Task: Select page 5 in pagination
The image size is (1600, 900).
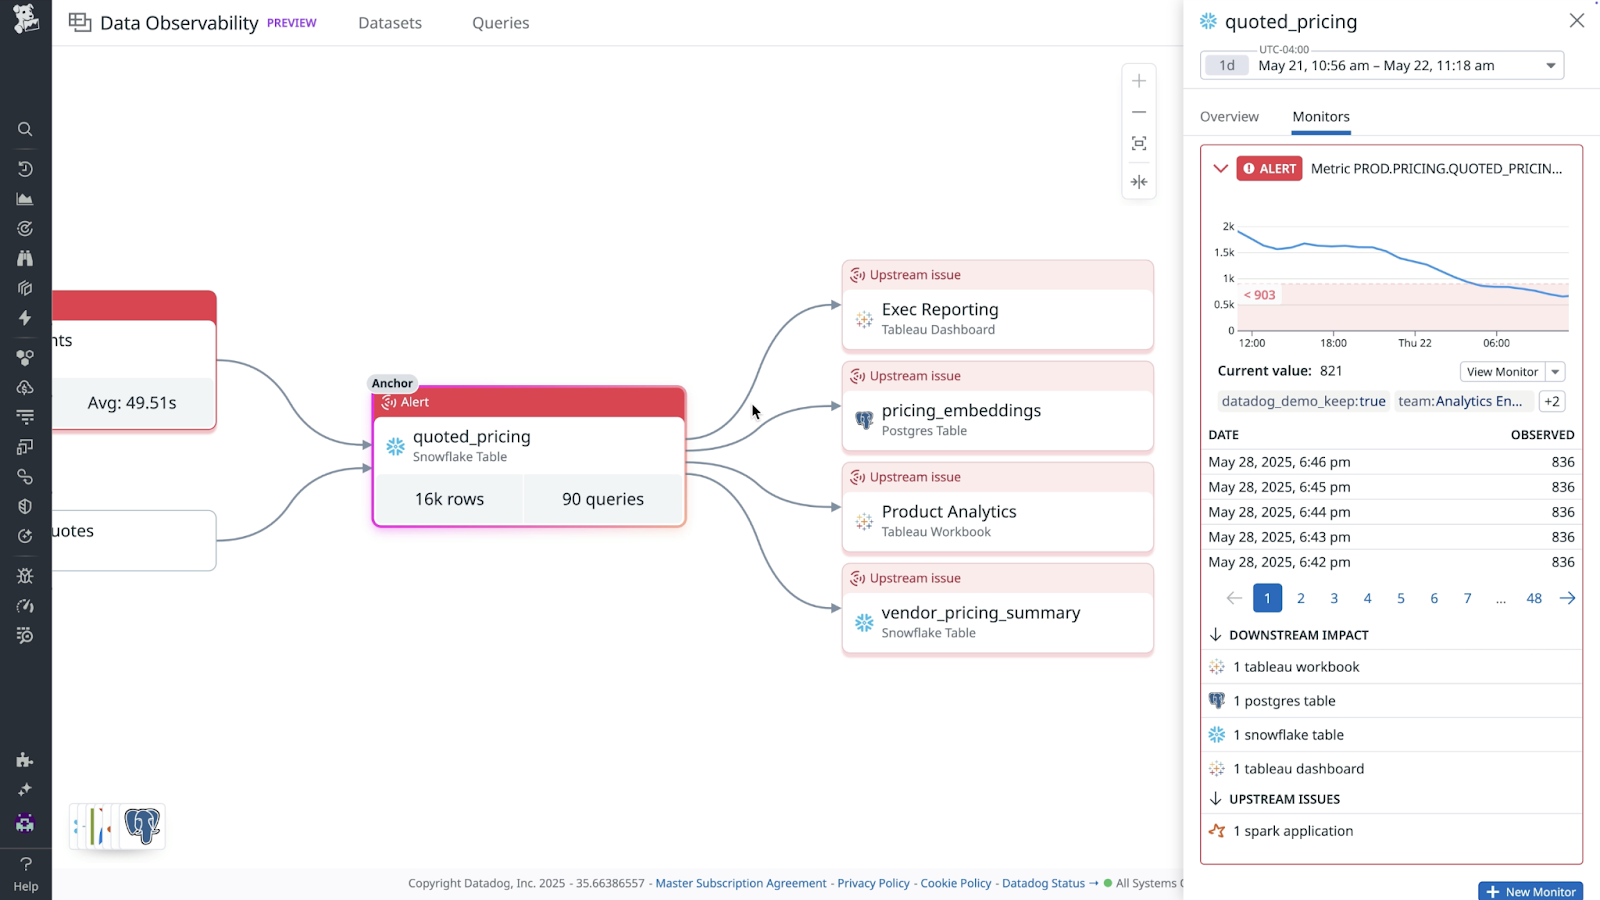Action: [1401, 598]
